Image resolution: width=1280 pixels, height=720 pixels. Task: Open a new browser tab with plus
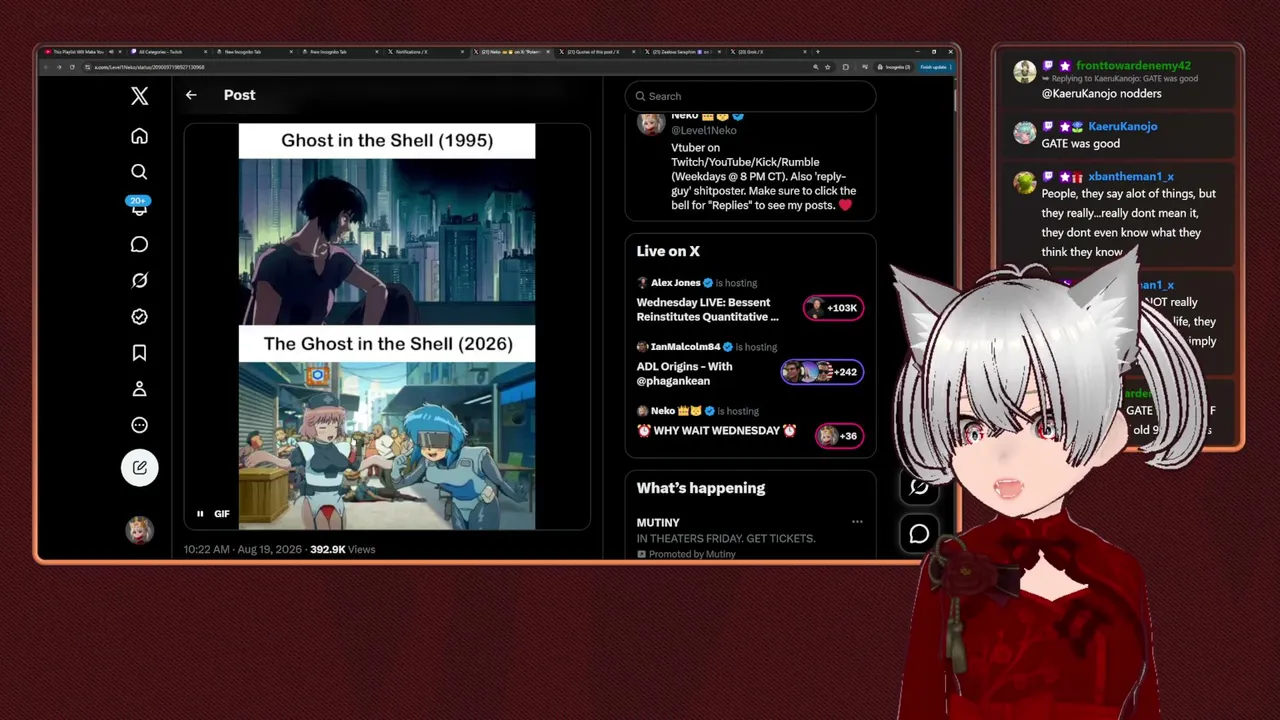pos(817,52)
